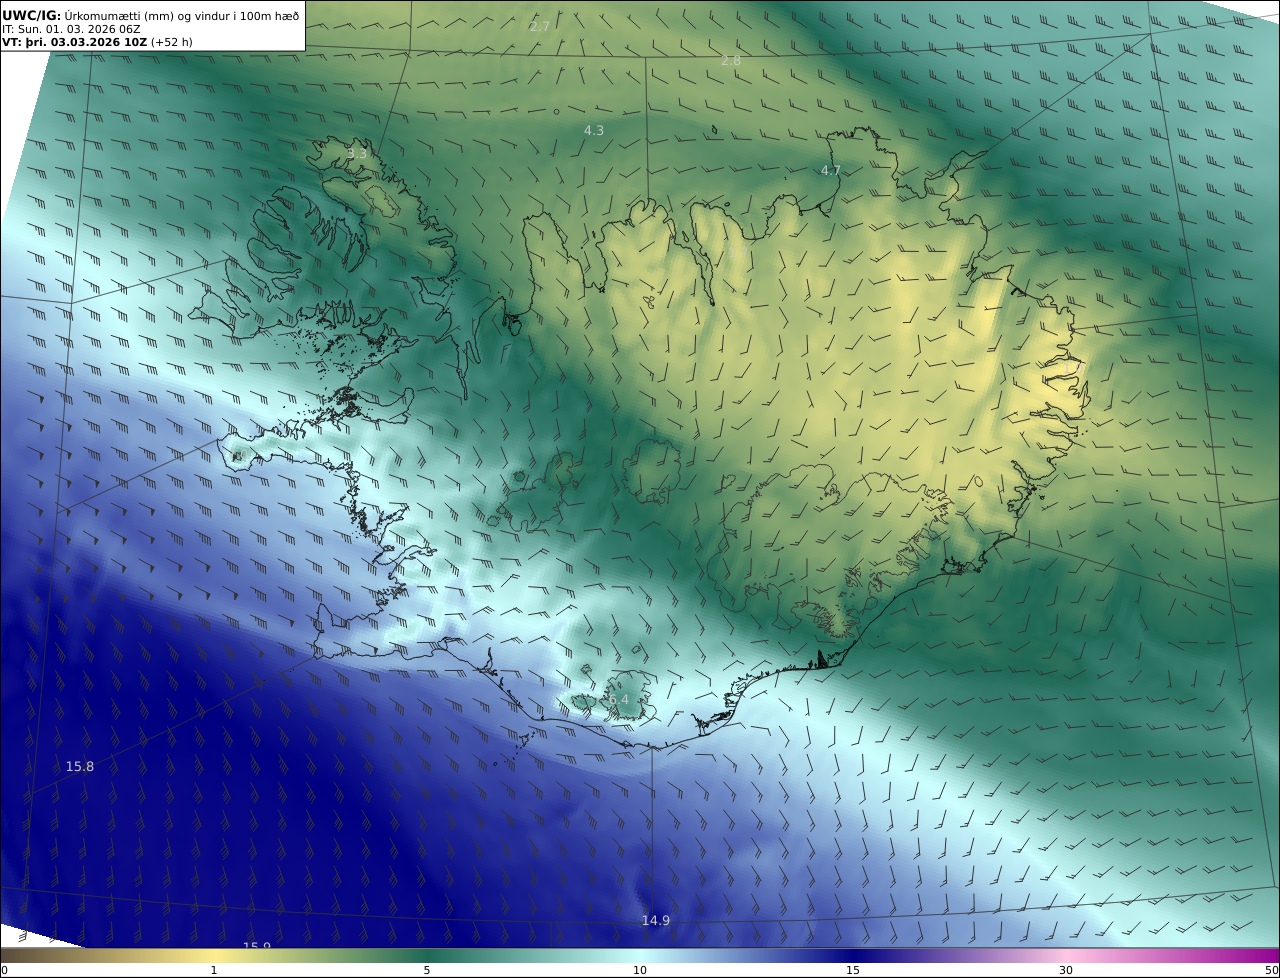This screenshot has width=1280, height=978.
Task: Click the 4.7 value label in northeast
Action: pyautogui.click(x=831, y=170)
